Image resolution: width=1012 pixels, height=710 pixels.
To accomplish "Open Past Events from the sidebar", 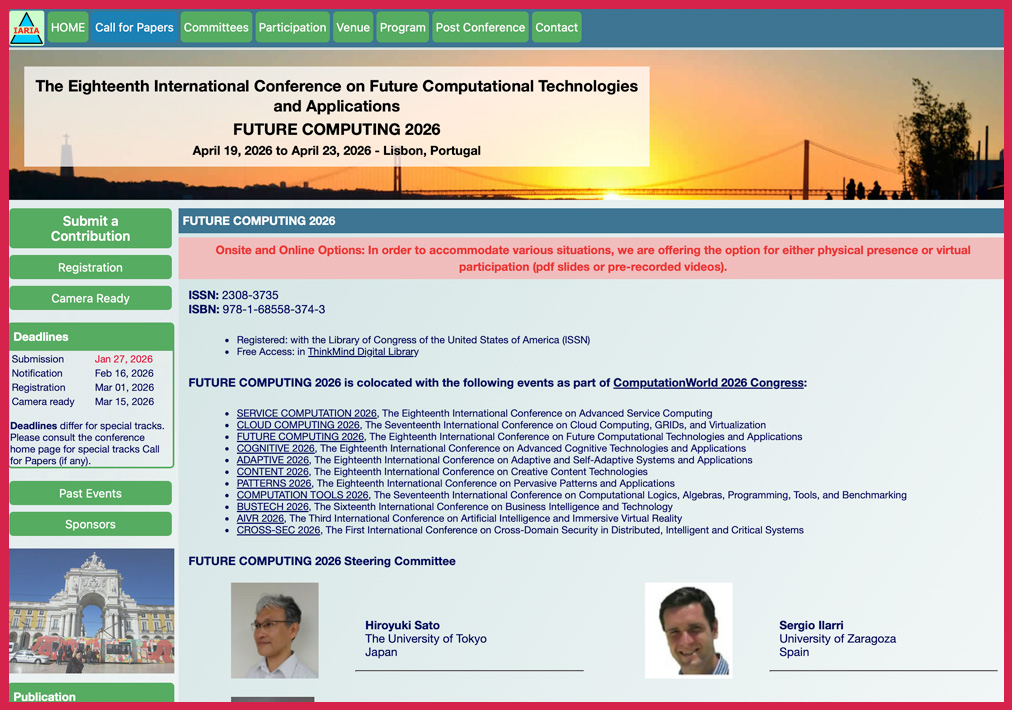I will click(90, 493).
